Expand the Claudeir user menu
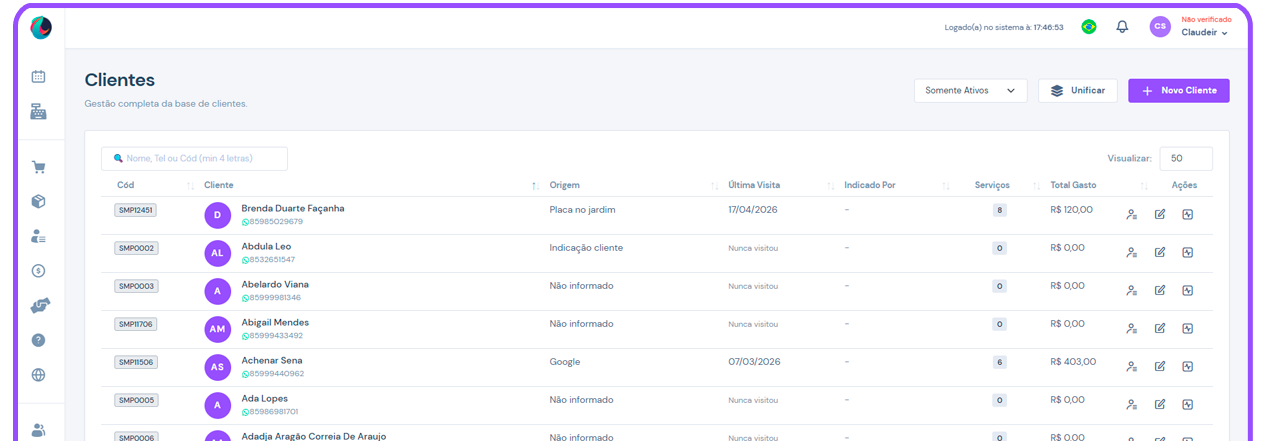 1204,33
